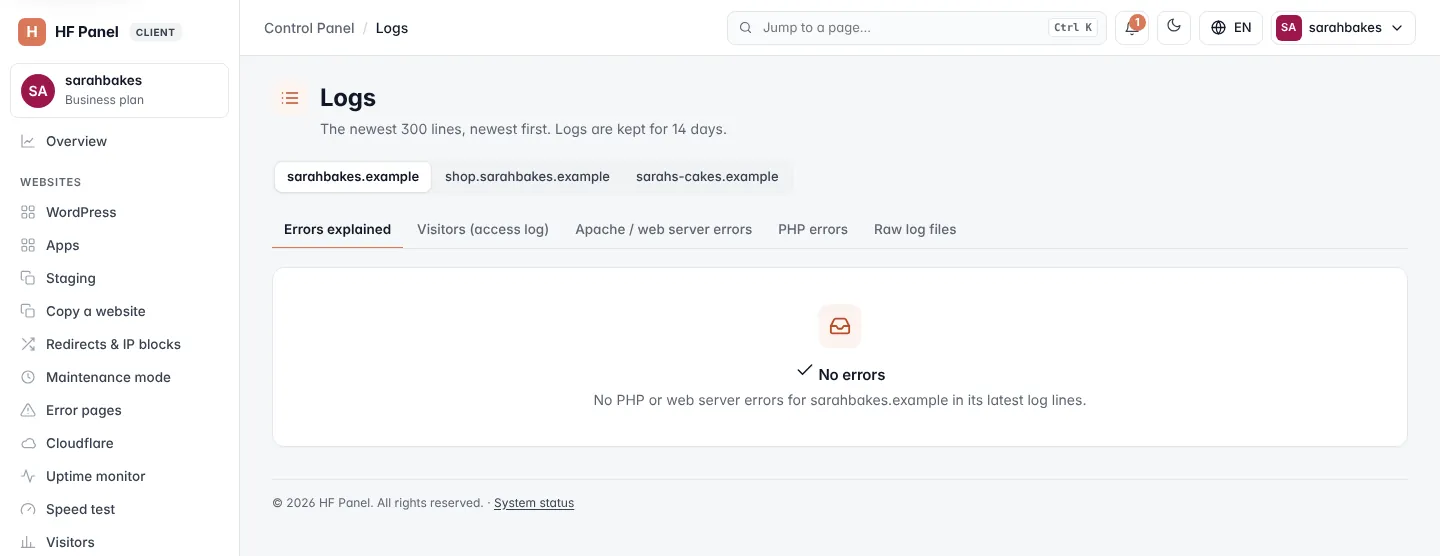Click the Overview chart icon

28,141
